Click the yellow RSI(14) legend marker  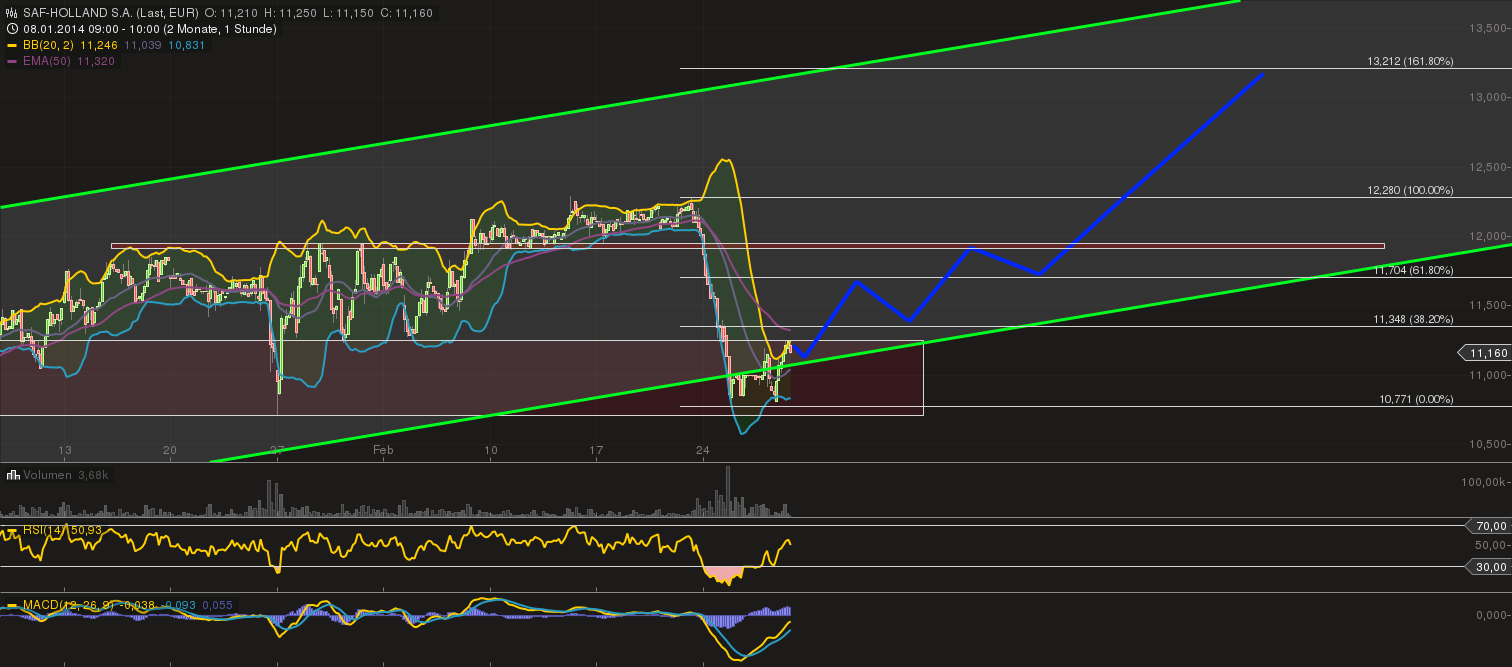[x=11, y=530]
